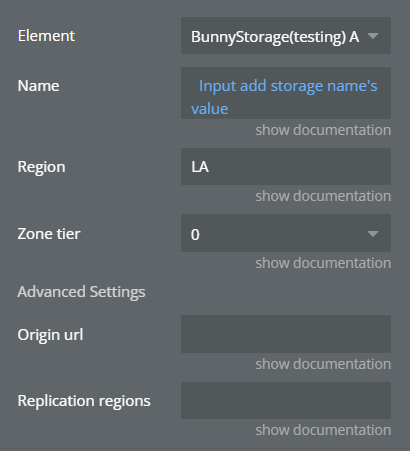The image size is (410, 451).
Task: Click the Name label
Action: pyautogui.click(x=38, y=86)
